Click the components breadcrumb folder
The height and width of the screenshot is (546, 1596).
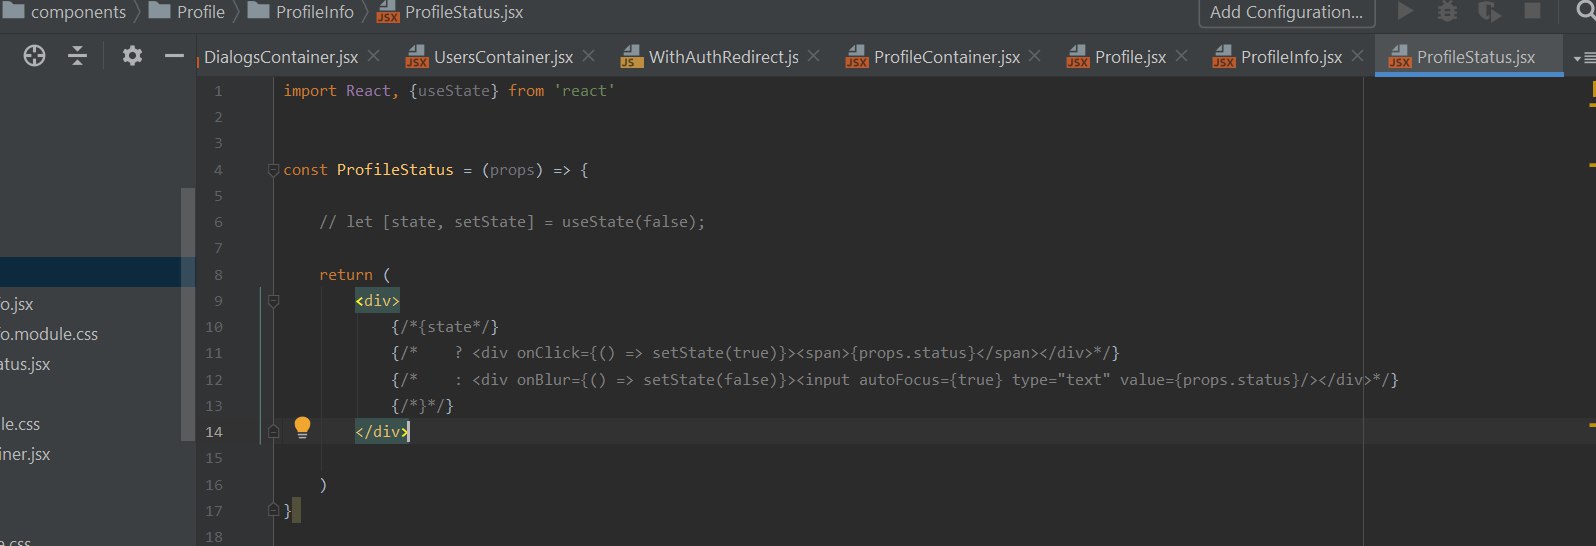65,12
